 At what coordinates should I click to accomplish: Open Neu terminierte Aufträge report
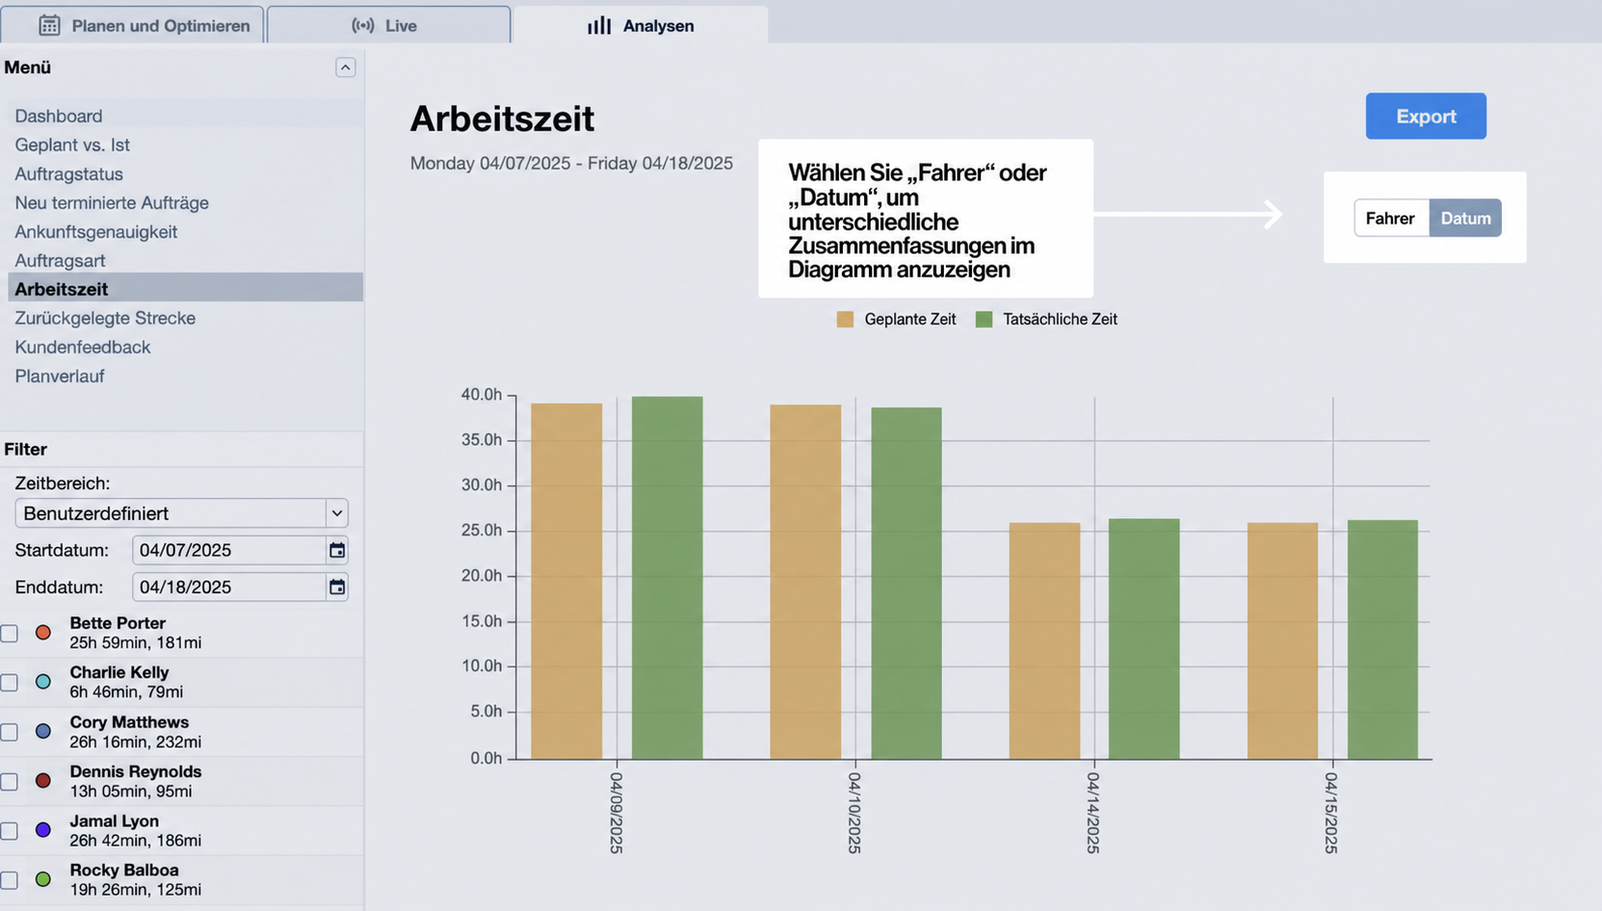(112, 203)
